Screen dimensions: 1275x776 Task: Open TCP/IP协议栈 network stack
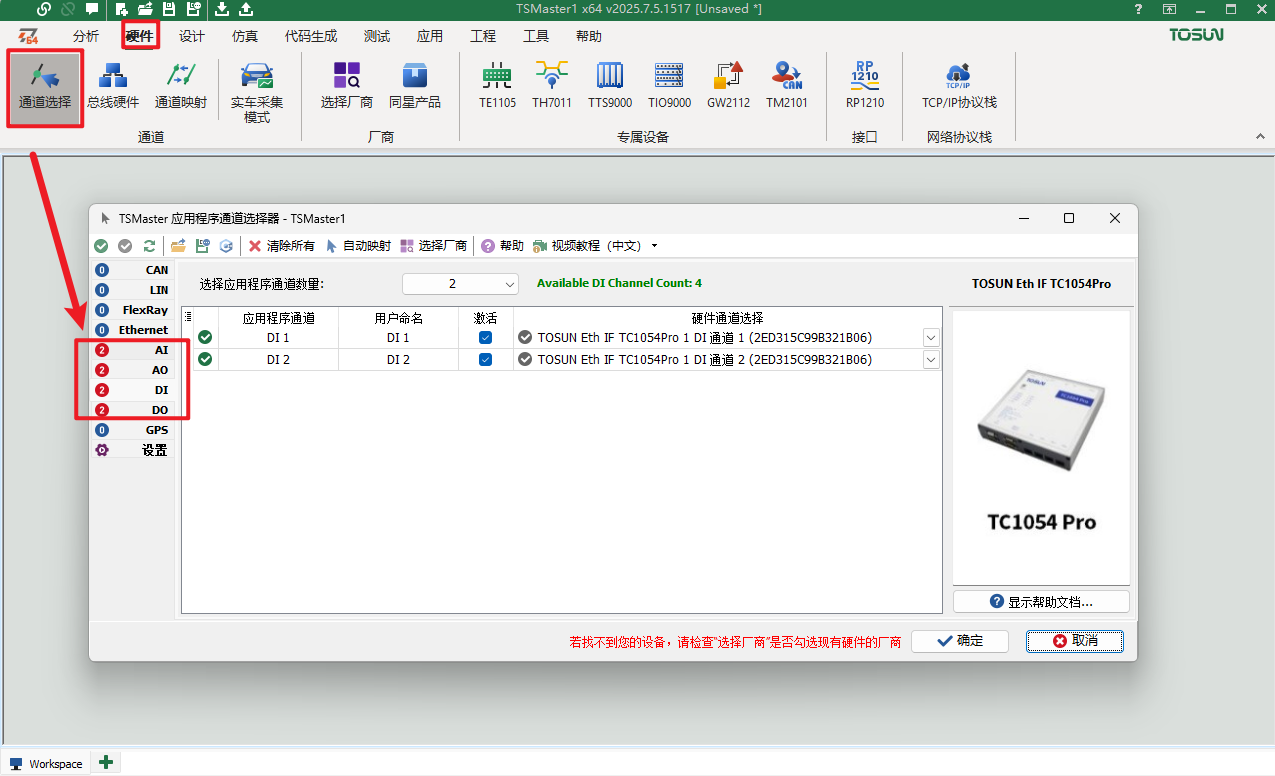959,87
